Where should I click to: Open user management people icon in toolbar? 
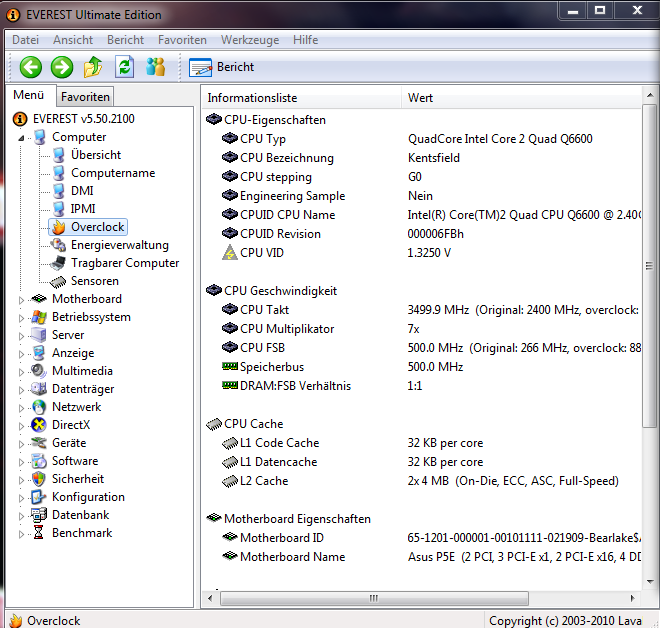click(x=155, y=67)
